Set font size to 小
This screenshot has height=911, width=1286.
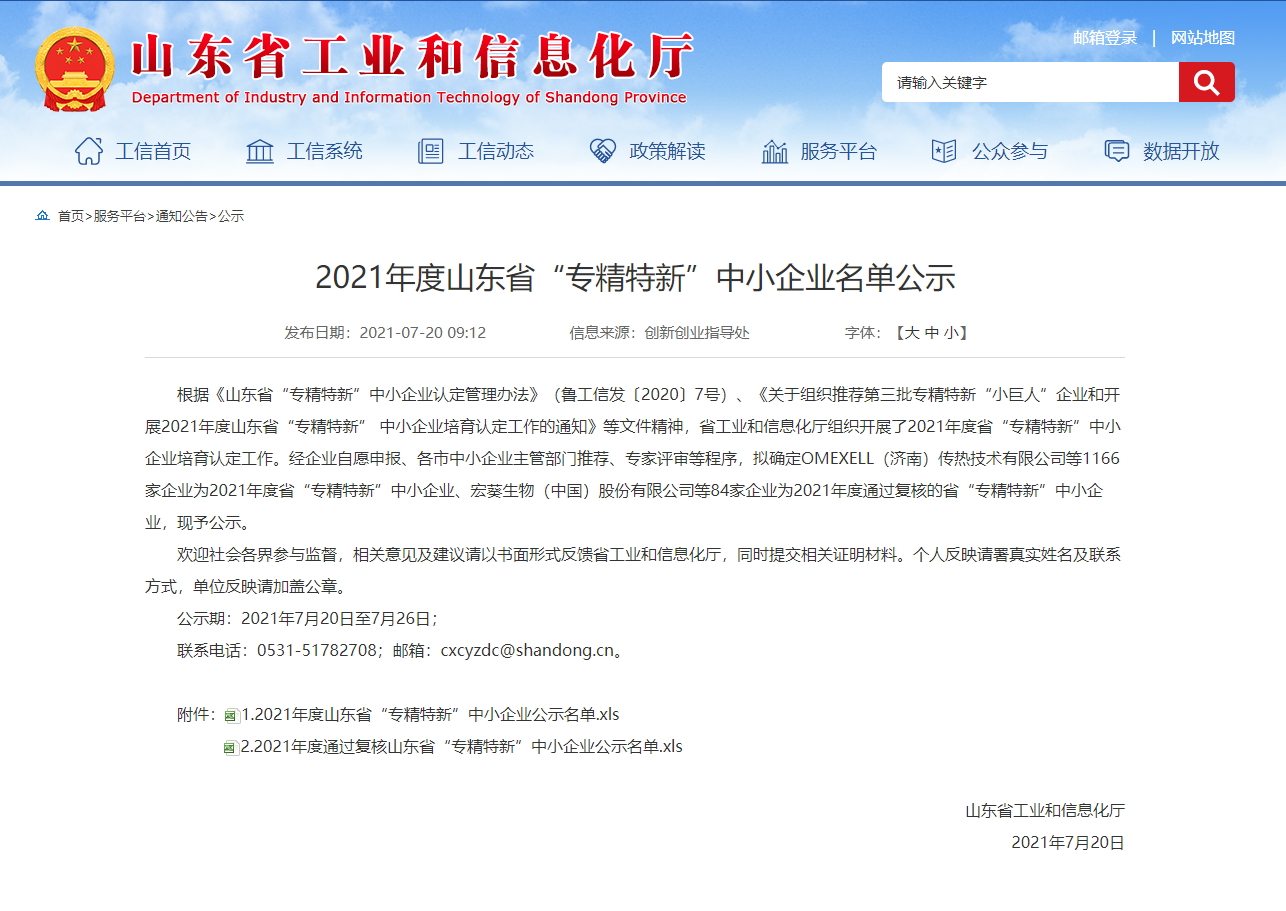(953, 333)
